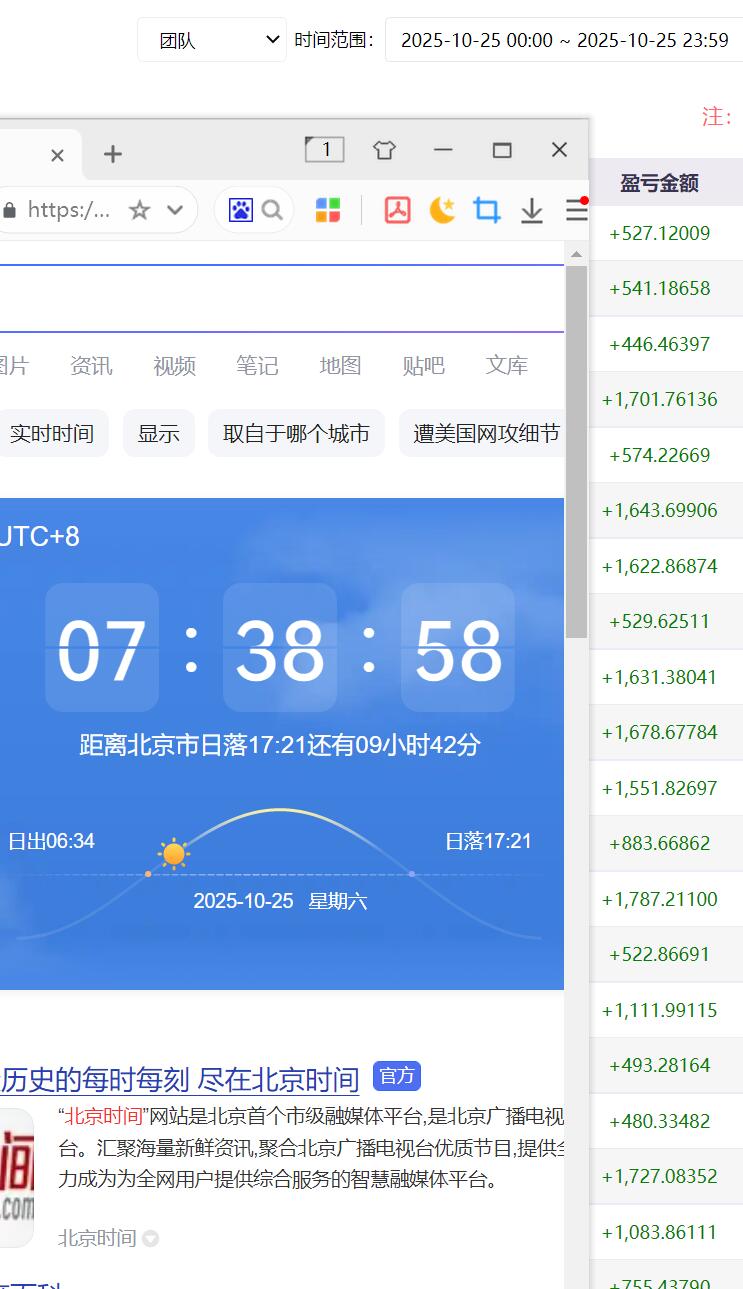
Task: Start the screenshot crop tool
Action: click(487, 210)
